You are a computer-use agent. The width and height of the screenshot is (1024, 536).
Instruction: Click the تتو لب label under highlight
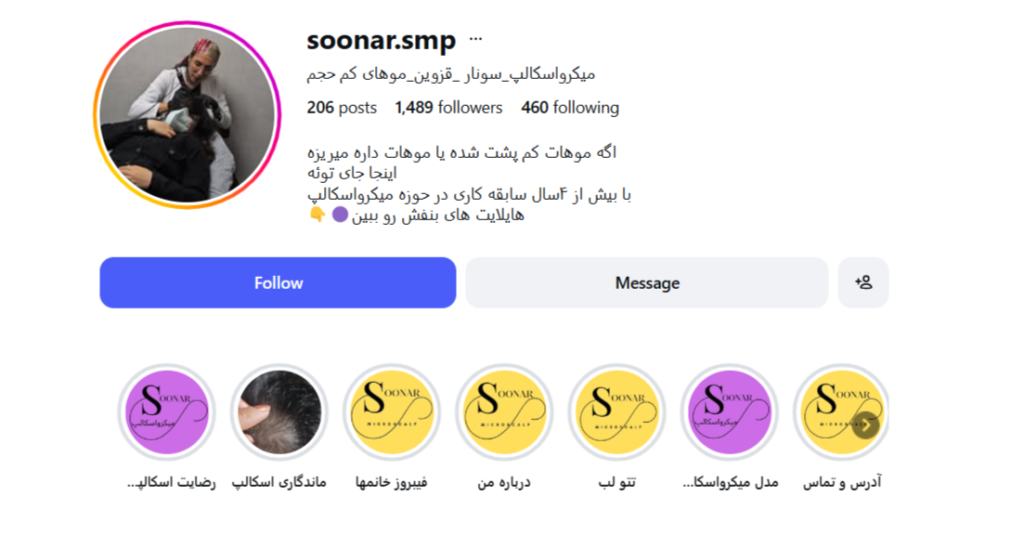(617, 482)
